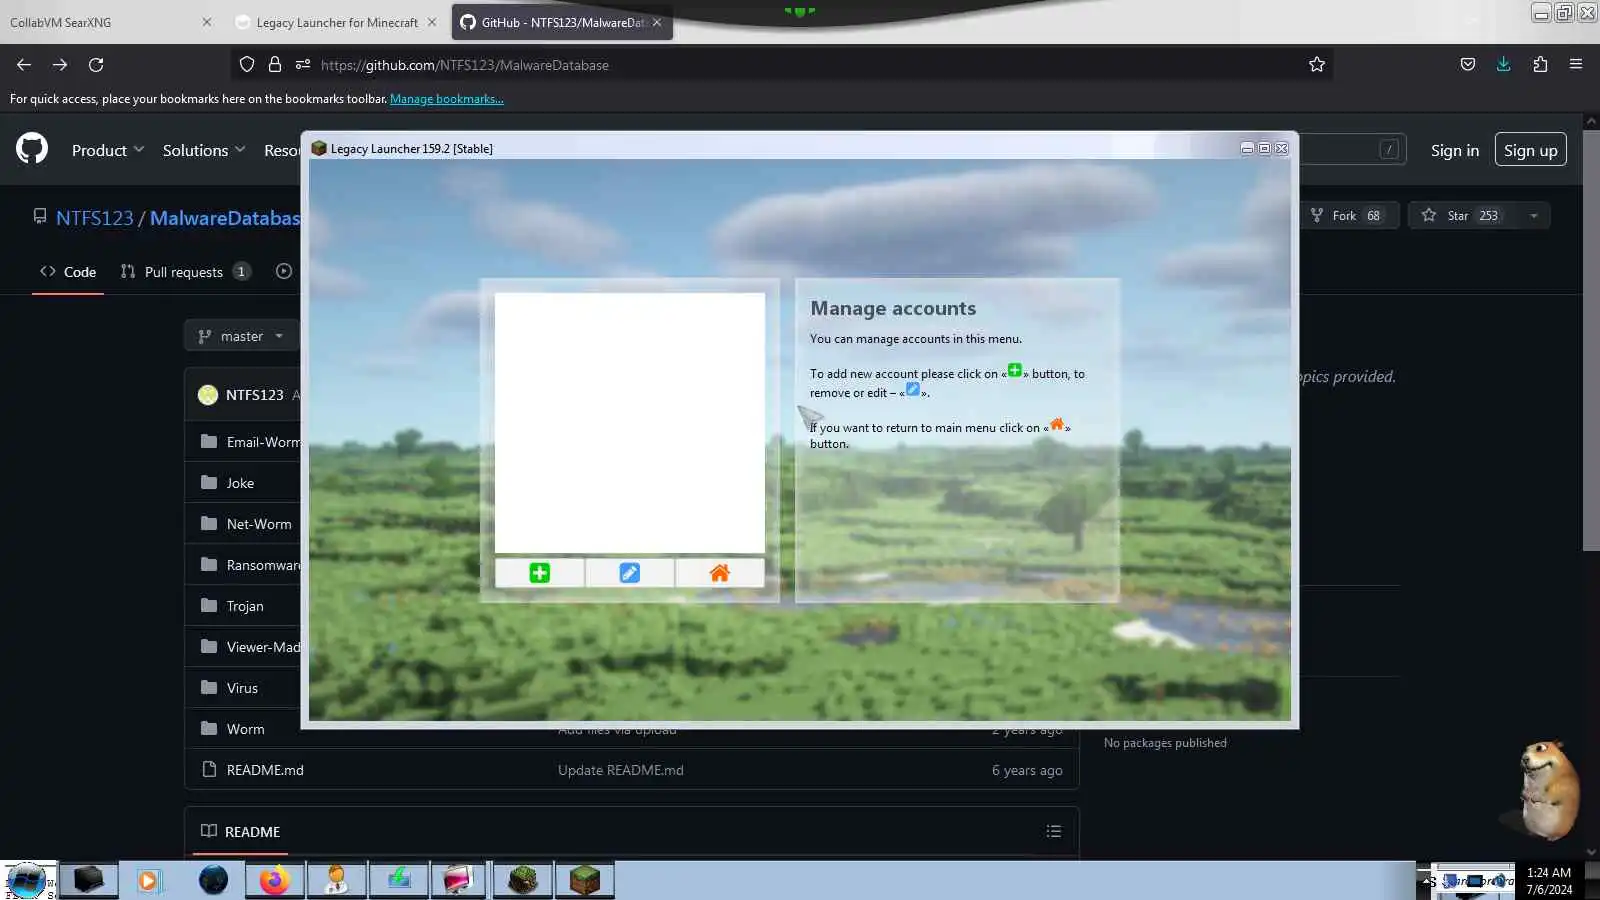Reload the GitHub page
Image resolution: width=1600 pixels, height=900 pixels.
[x=96, y=65]
